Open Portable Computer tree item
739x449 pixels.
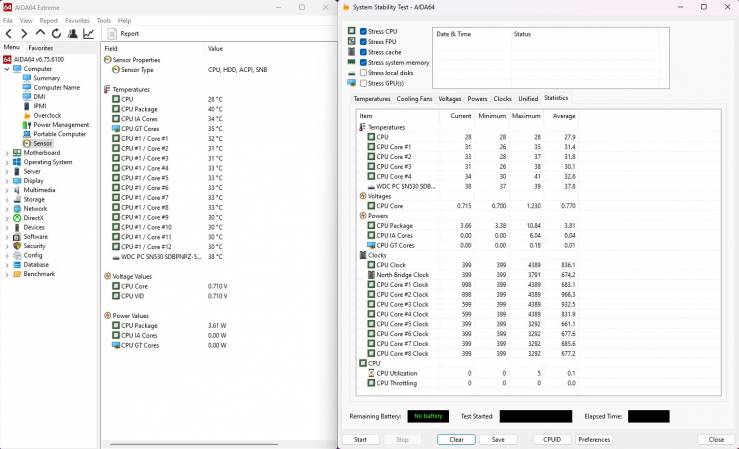pyautogui.click(x=59, y=134)
